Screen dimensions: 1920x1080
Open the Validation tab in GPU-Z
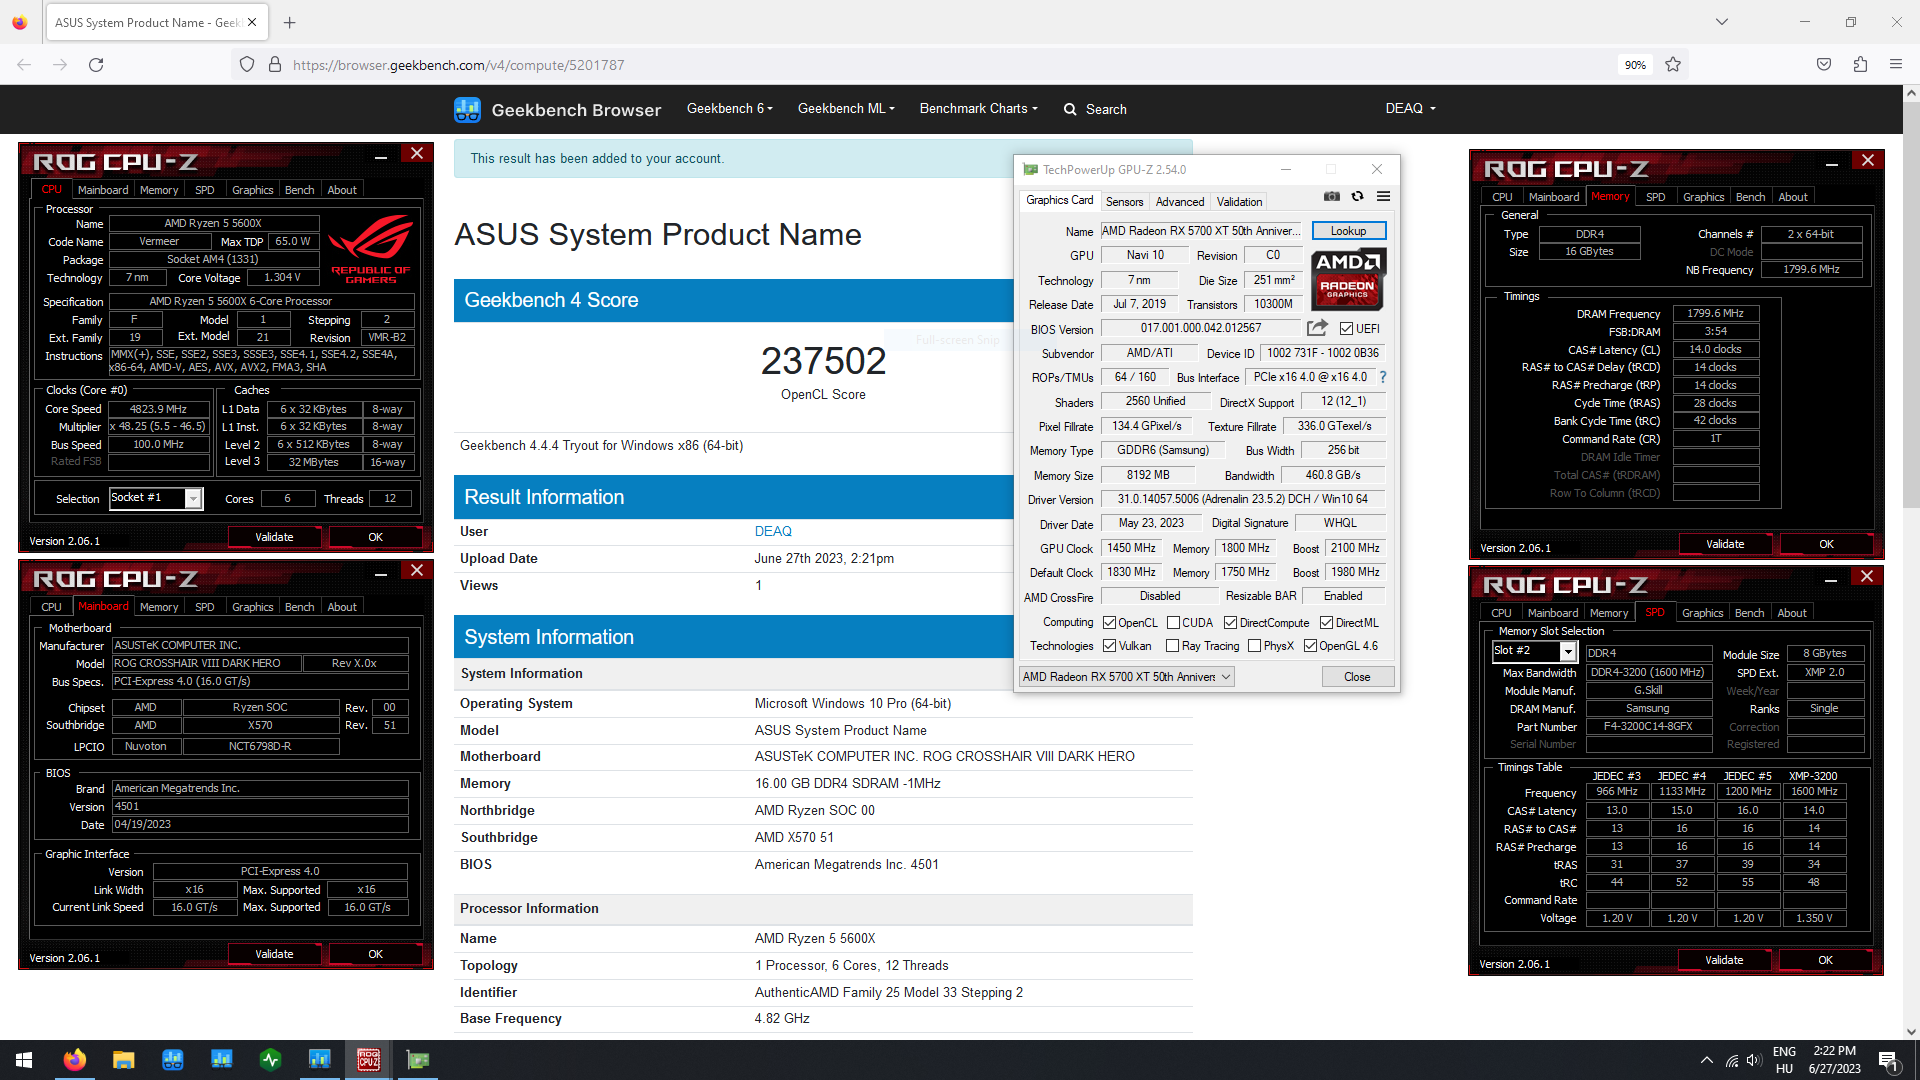(x=1239, y=202)
